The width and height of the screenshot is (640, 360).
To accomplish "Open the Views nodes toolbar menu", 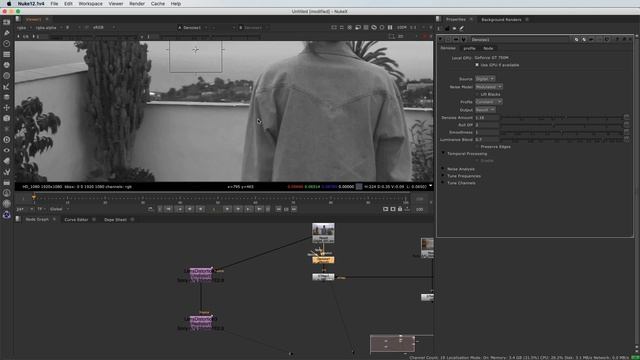I will [7, 150].
